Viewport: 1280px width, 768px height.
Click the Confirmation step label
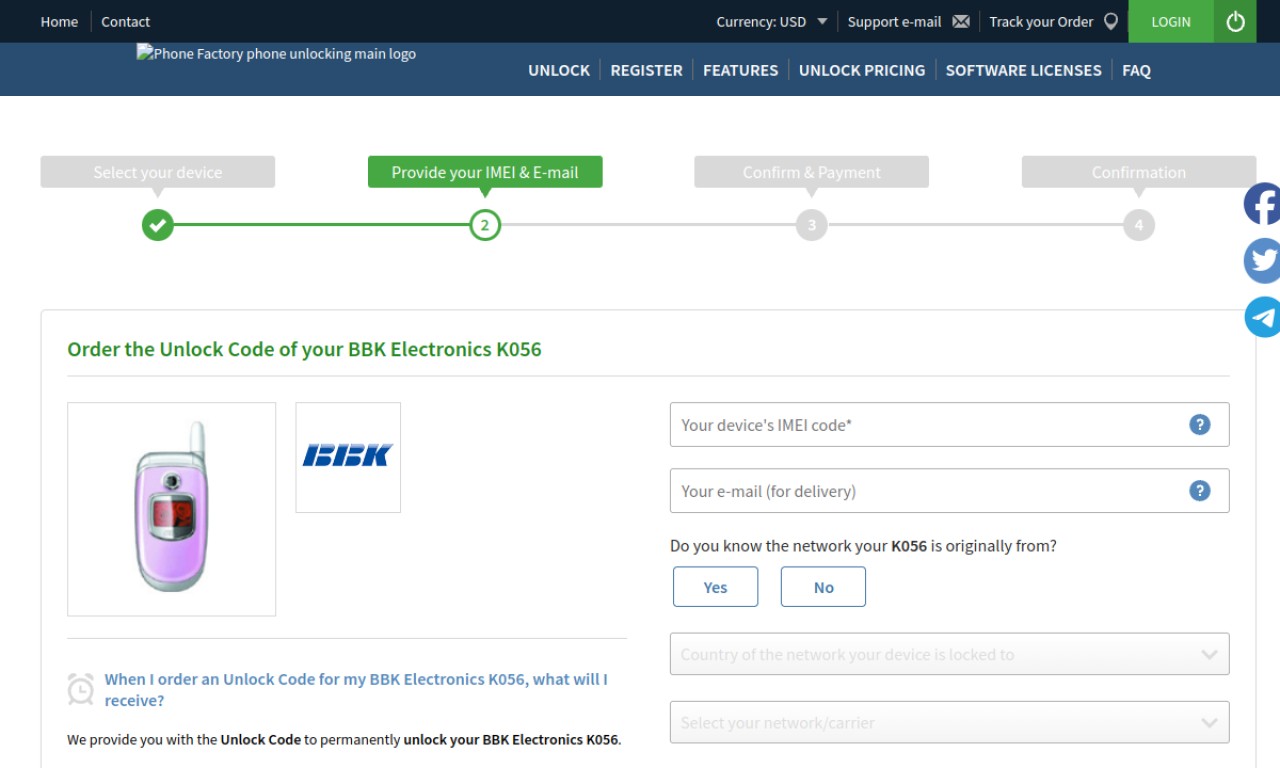tap(1139, 172)
